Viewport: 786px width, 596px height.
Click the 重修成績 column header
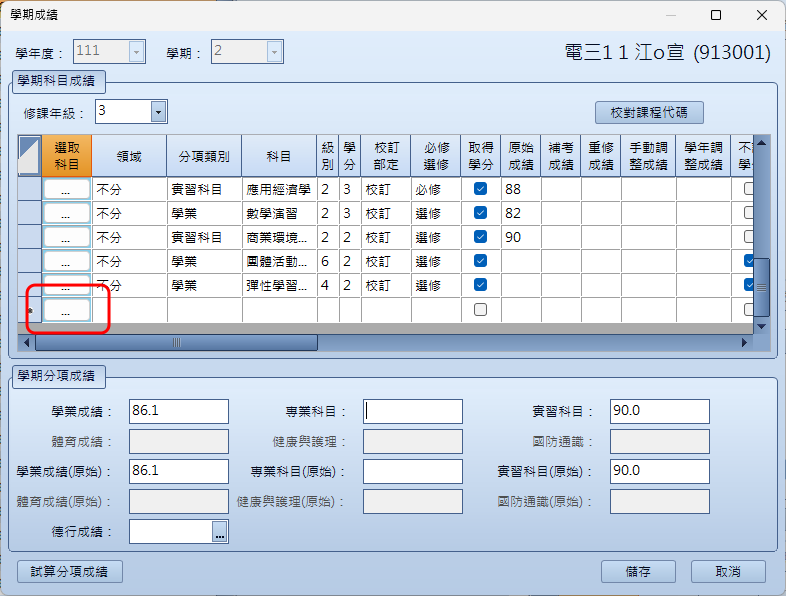pyautogui.click(x=601, y=156)
